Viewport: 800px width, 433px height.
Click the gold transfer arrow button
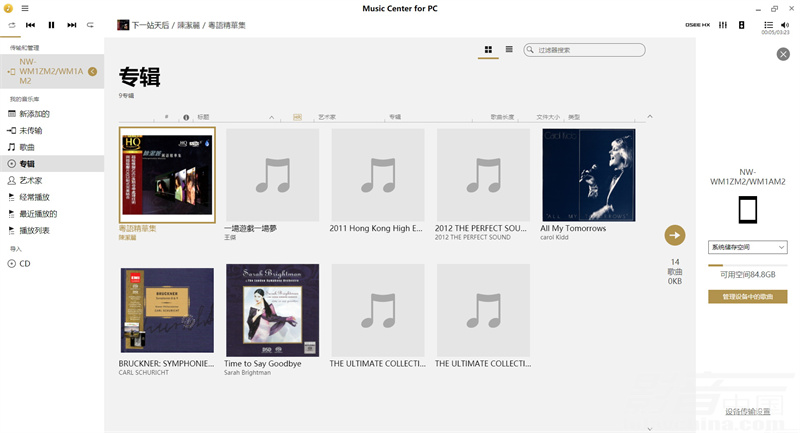pos(674,235)
